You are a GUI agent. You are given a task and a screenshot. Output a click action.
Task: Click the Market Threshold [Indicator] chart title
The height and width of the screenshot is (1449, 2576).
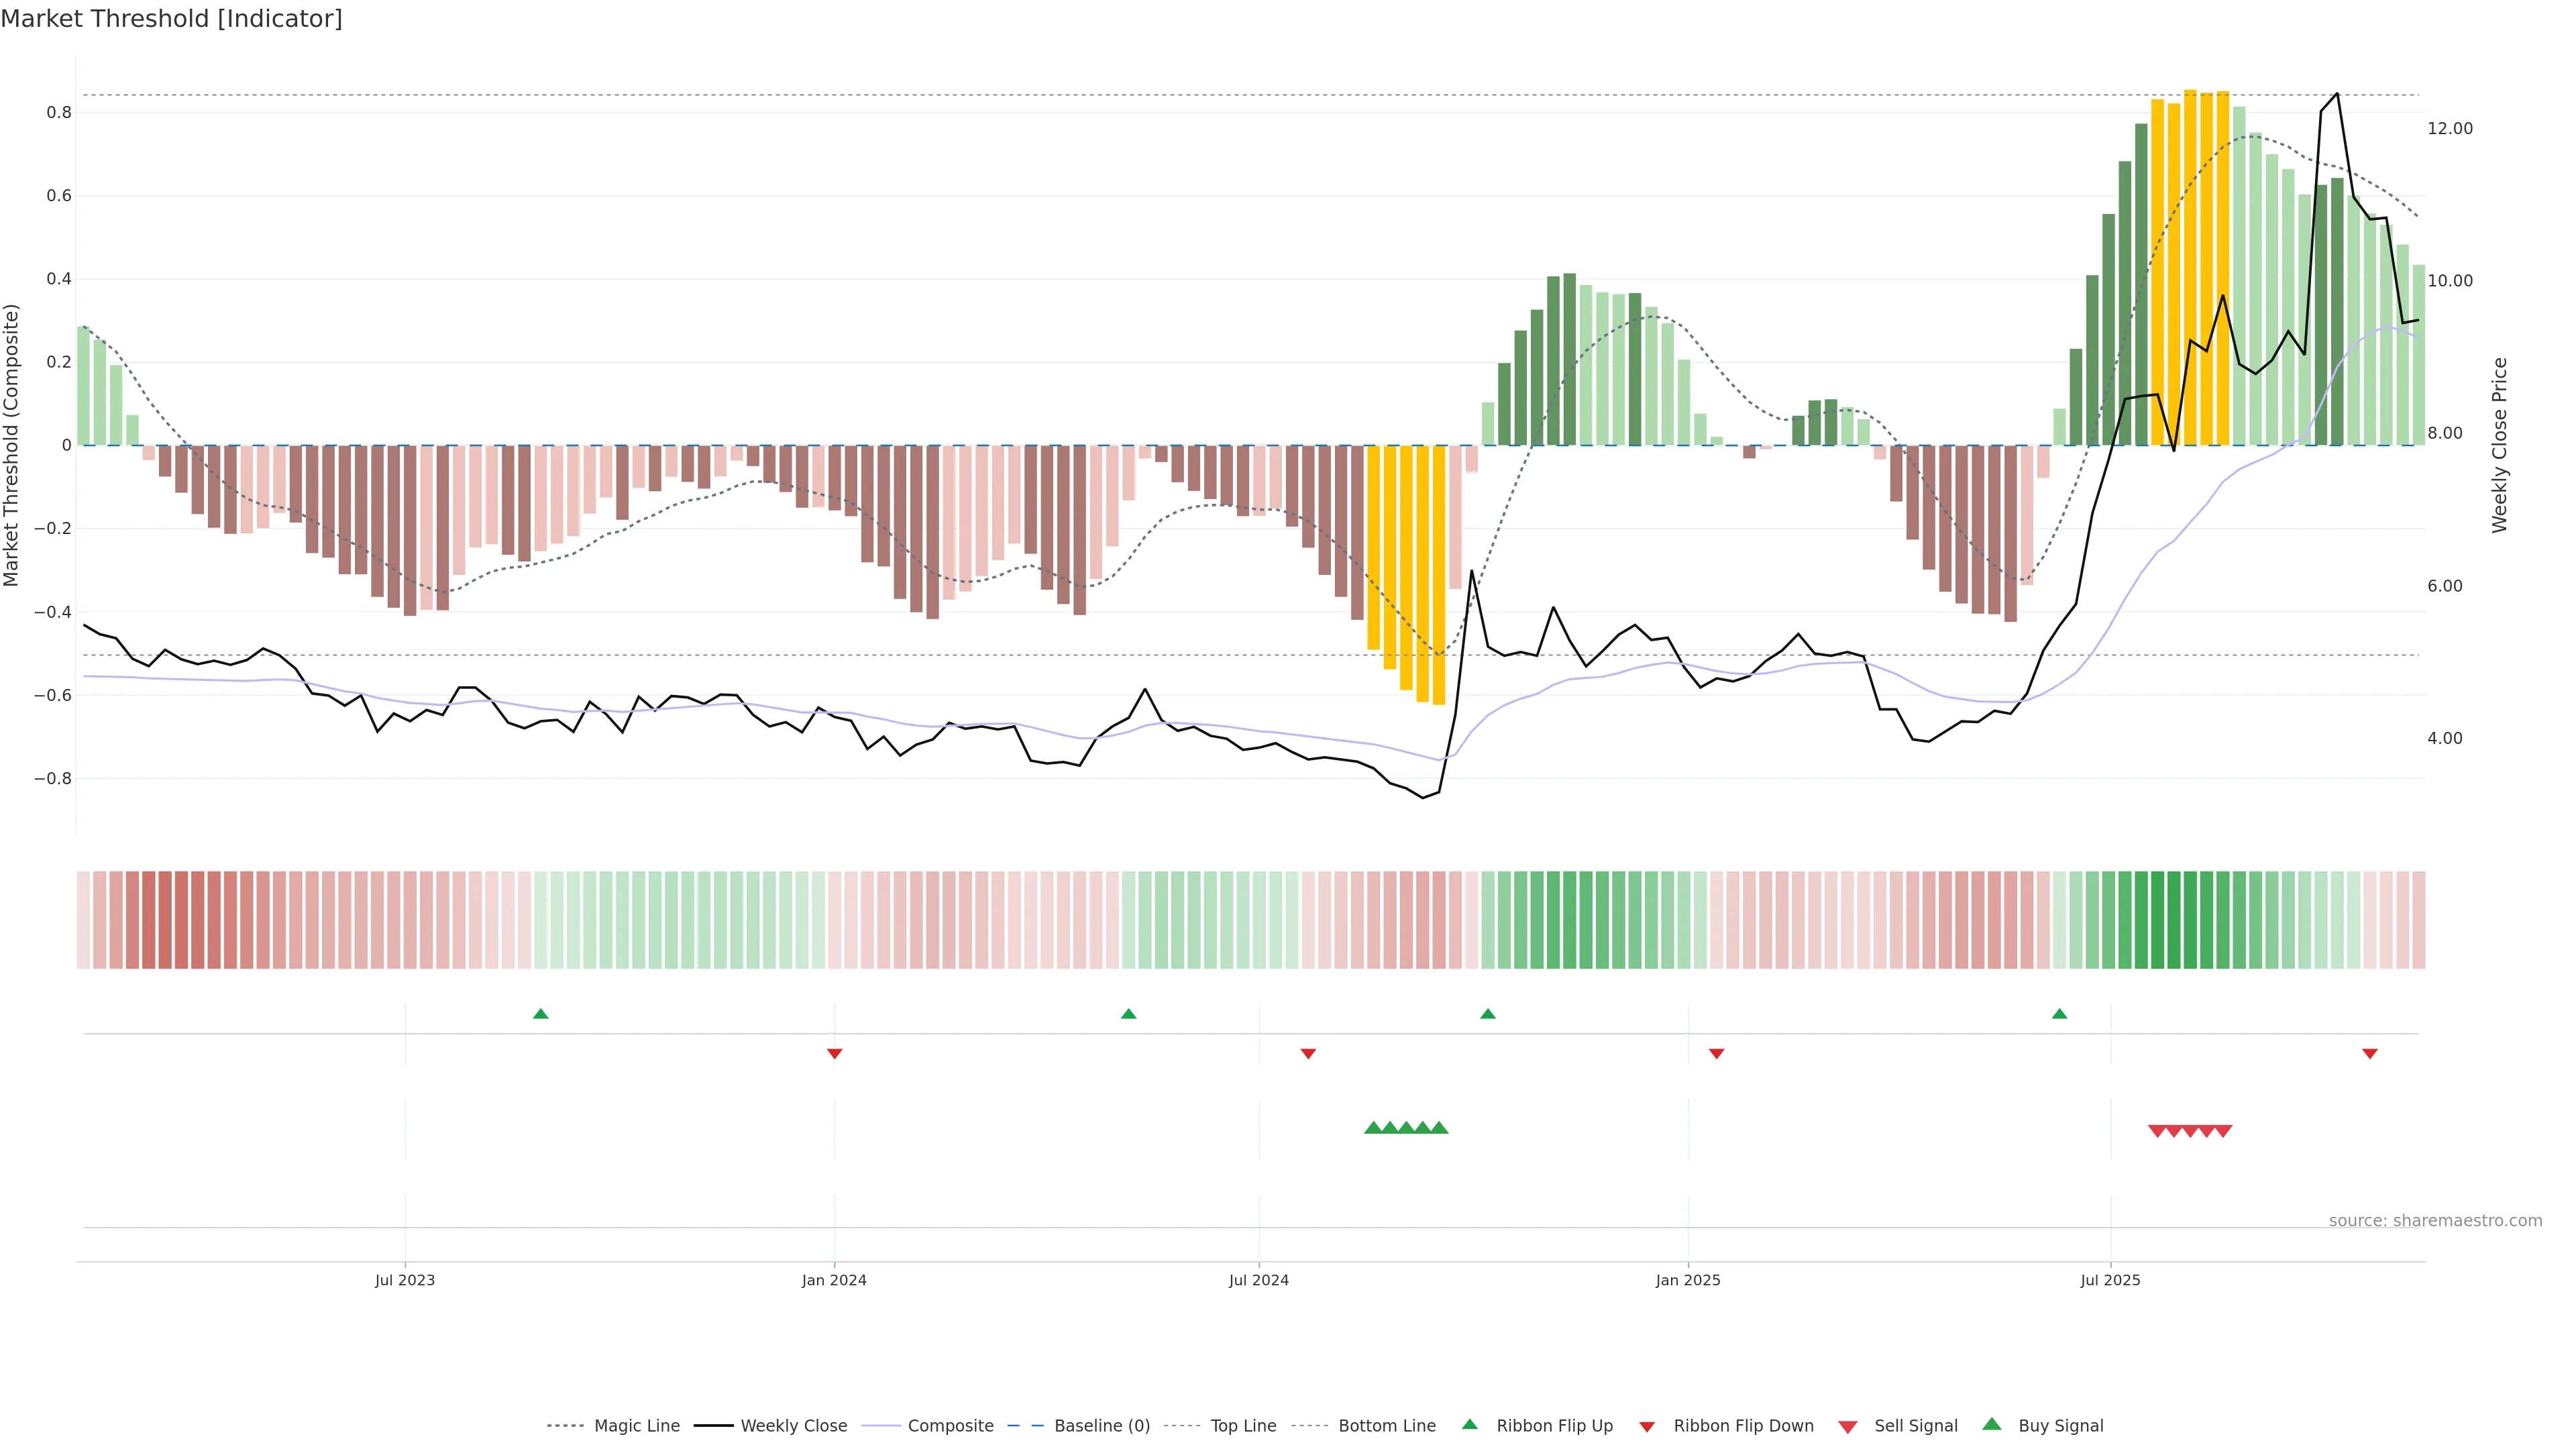coord(171,19)
